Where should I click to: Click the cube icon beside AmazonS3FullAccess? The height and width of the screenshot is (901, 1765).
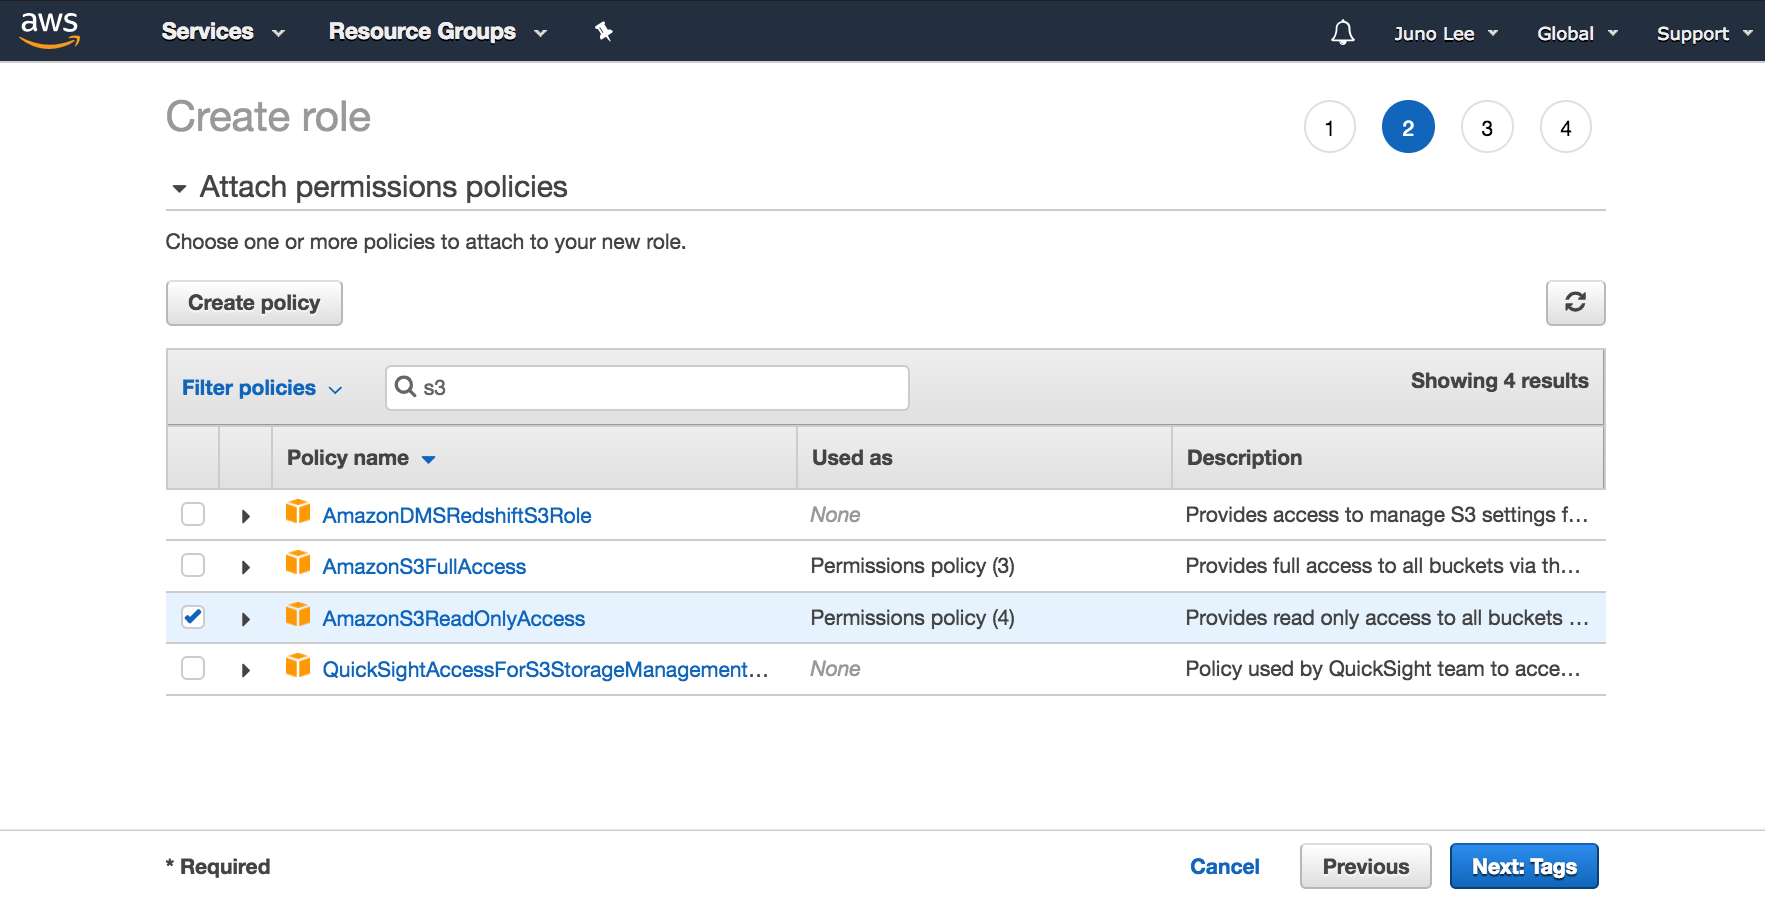[x=298, y=564]
